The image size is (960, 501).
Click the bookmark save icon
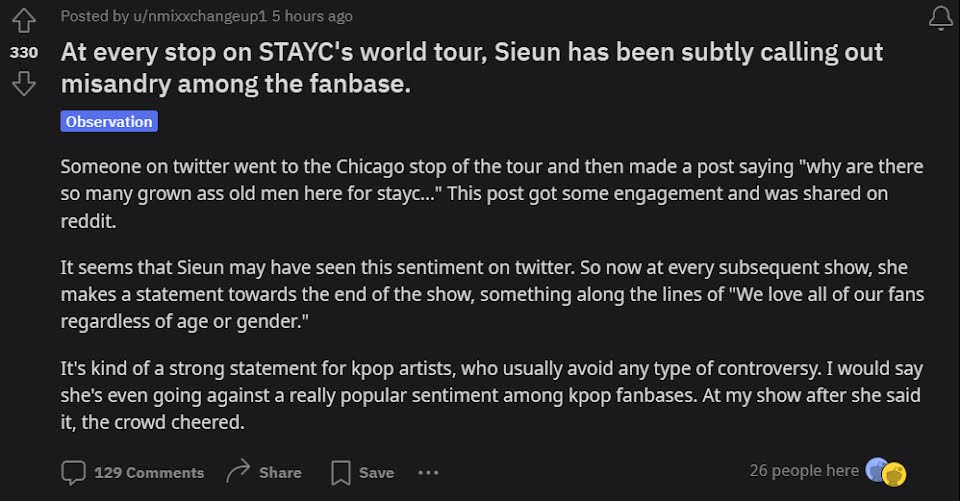pos(341,472)
